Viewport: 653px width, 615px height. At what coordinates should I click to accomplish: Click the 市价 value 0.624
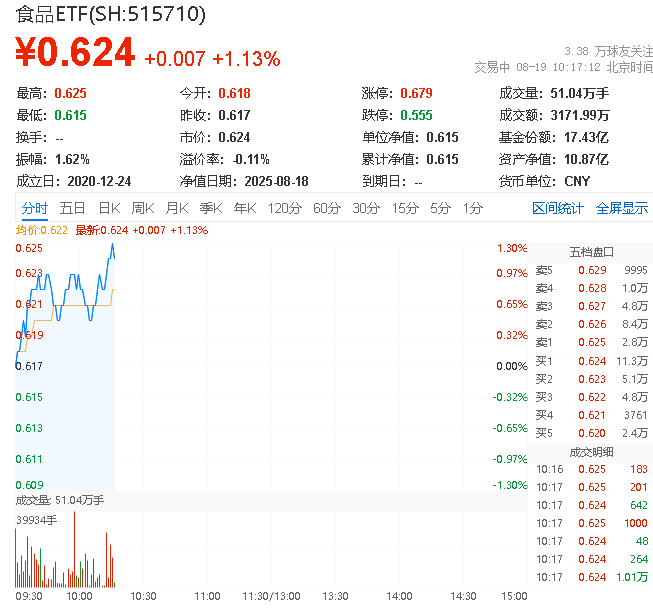click(x=234, y=137)
